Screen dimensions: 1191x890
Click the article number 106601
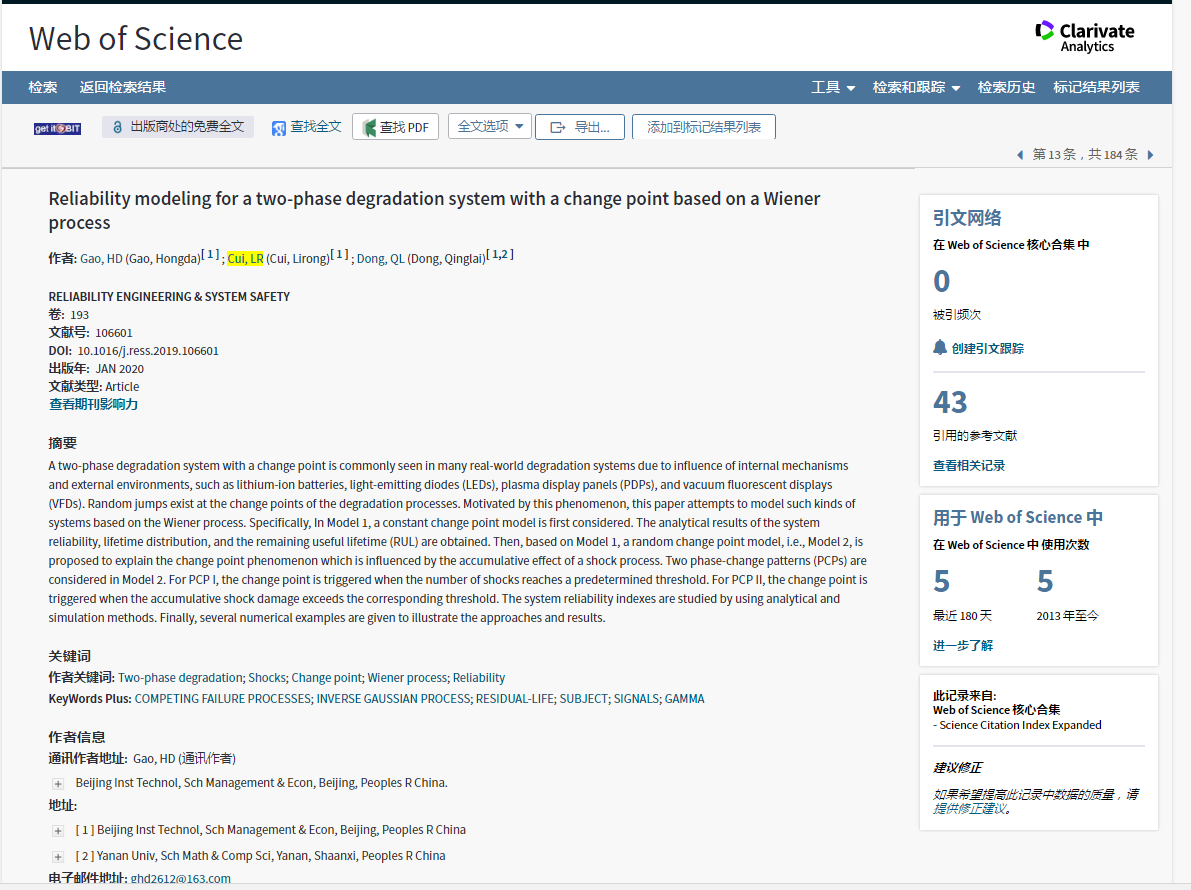coord(114,333)
